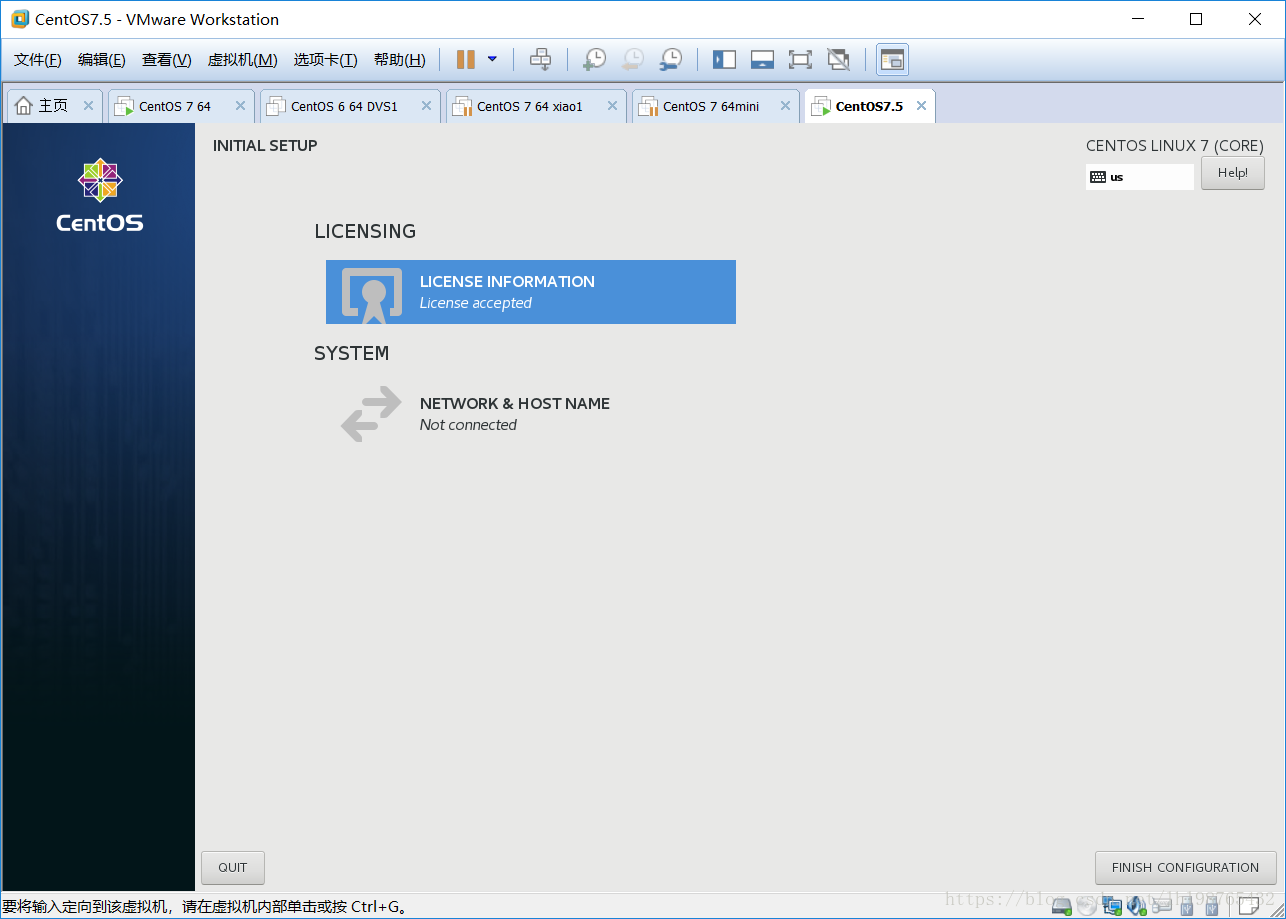This screenshot has width=1286, height=919.
Task: Click the license certificate icon
Action: tap(372, 295)
